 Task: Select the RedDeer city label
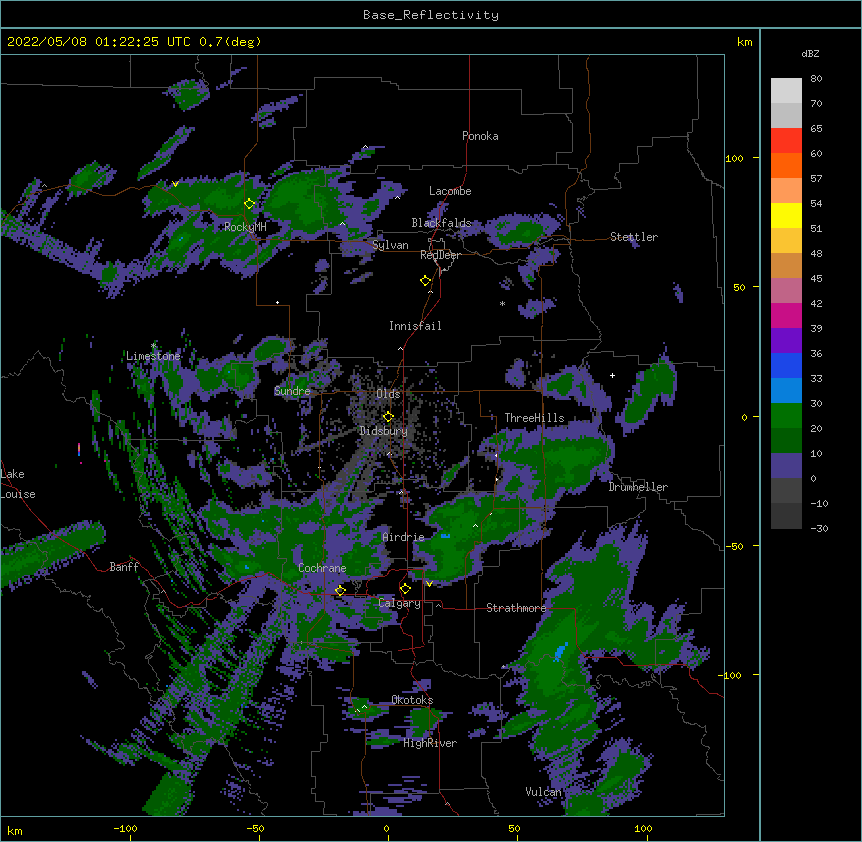click(x=440, y=255)
